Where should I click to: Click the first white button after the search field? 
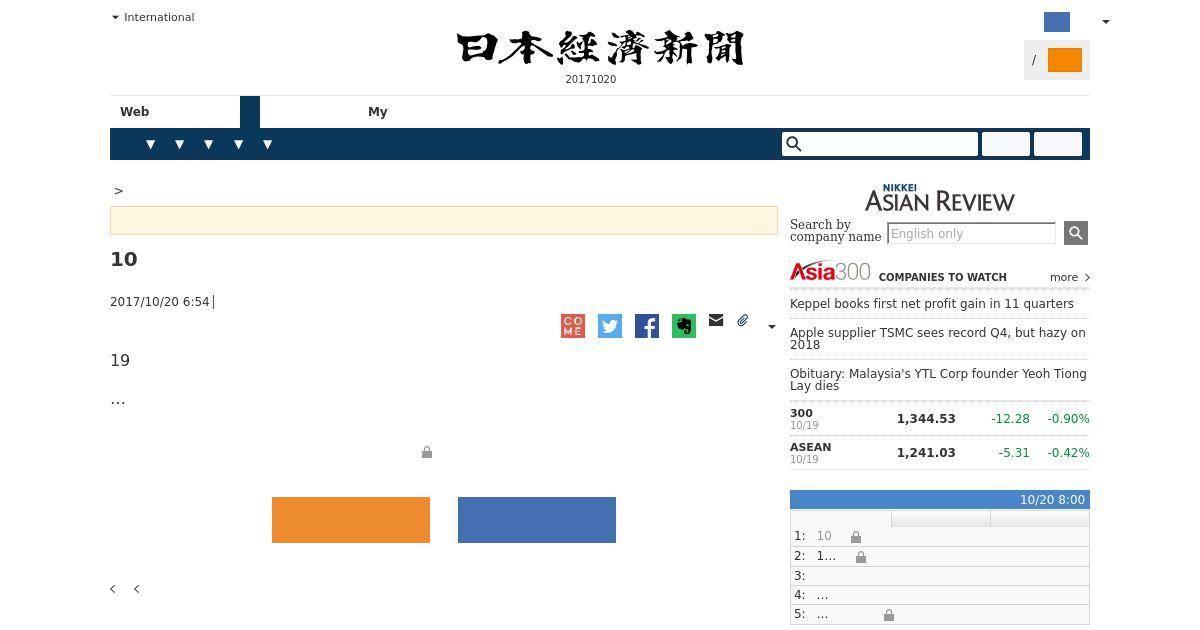[1006, 144]
